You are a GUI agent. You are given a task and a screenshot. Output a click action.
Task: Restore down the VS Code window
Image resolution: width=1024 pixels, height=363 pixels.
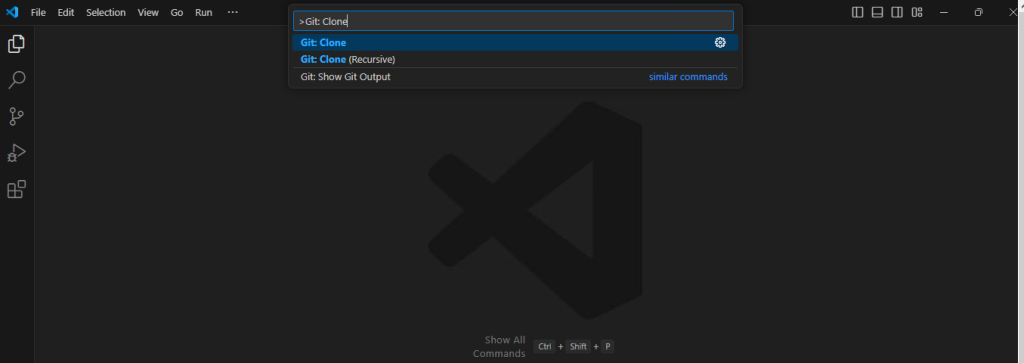point(978,12)
